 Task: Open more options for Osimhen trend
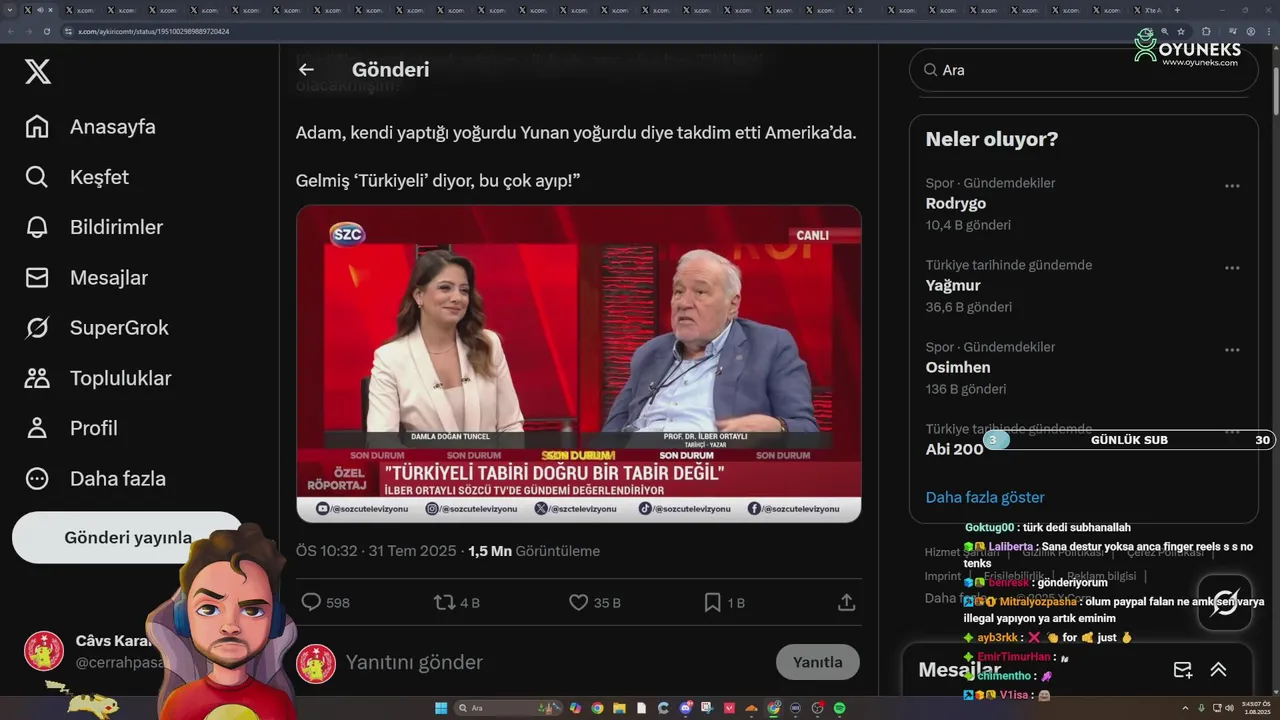pyautogui.click(x=1232, y=350)
